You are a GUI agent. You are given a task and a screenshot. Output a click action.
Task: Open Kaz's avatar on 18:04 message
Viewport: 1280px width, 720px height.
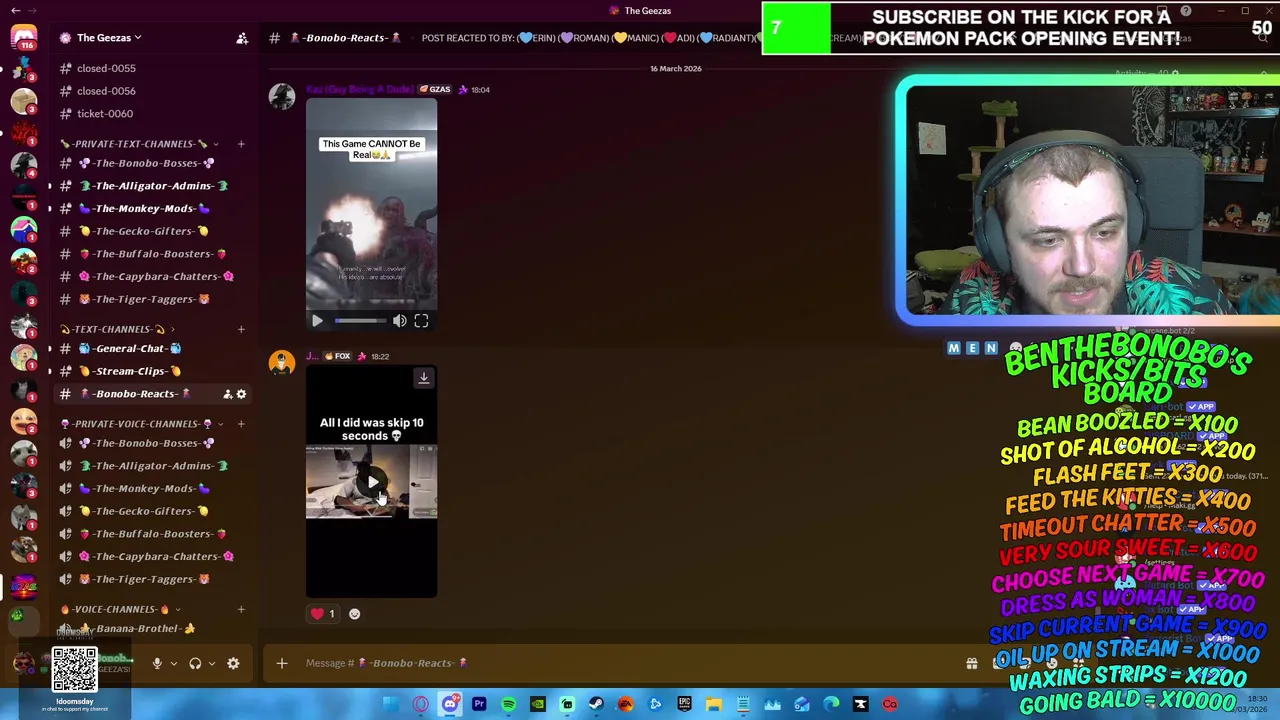(x=282, y=96)
